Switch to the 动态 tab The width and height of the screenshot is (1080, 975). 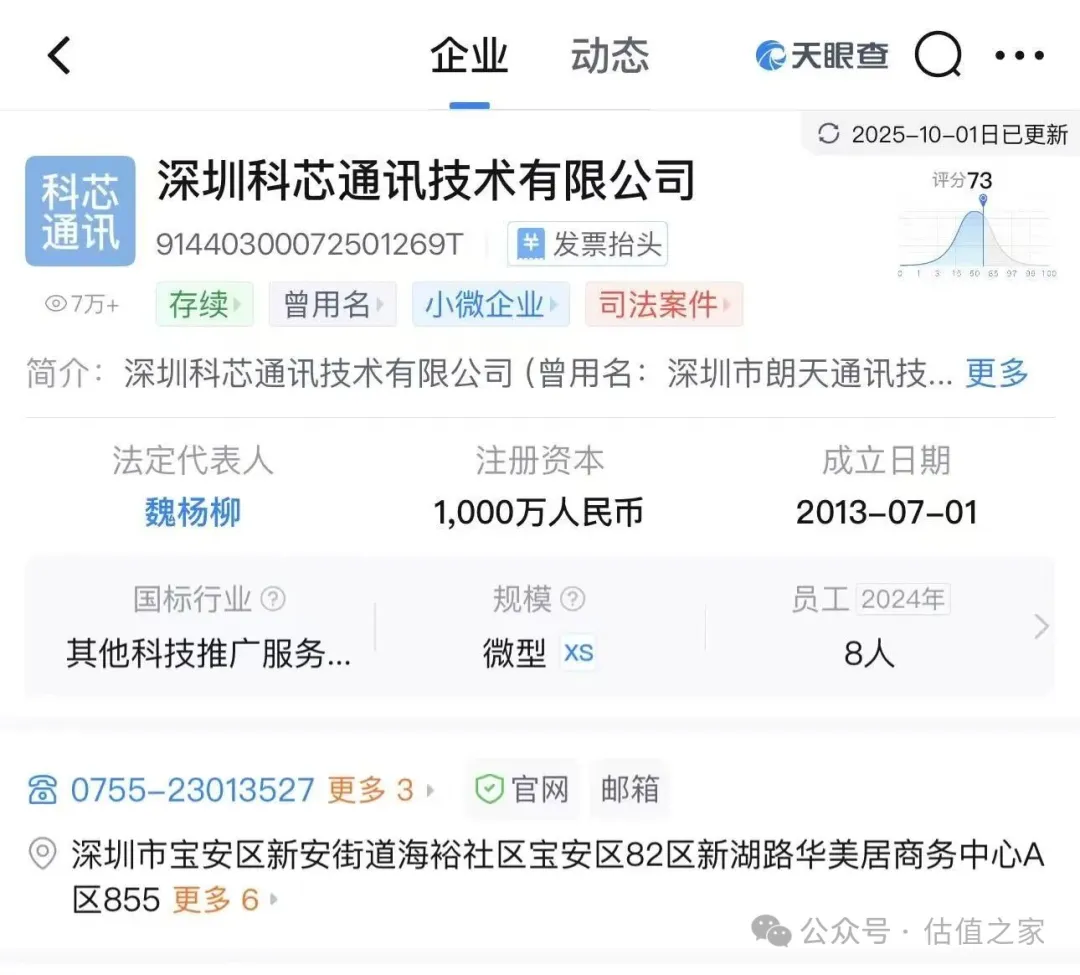tap(609, 57)
